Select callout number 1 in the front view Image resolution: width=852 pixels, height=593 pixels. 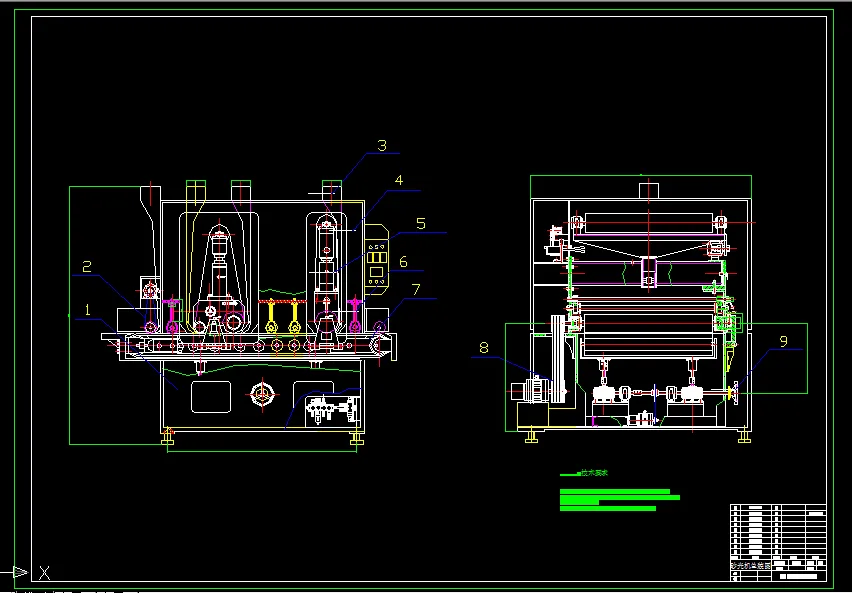pyautogui.click(x=87, y=310)
